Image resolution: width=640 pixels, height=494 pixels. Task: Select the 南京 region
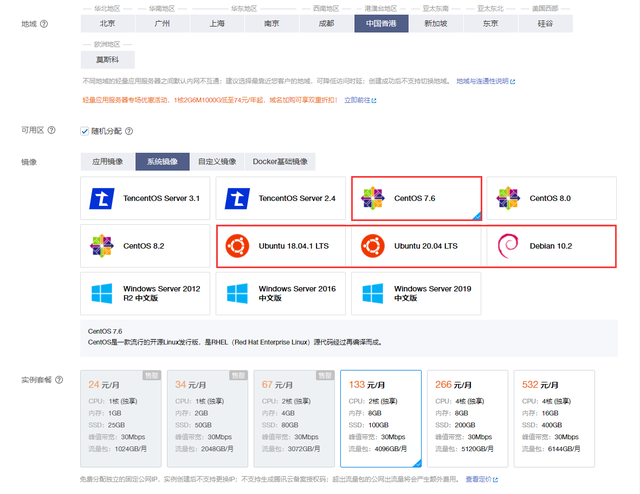[272, 24]
